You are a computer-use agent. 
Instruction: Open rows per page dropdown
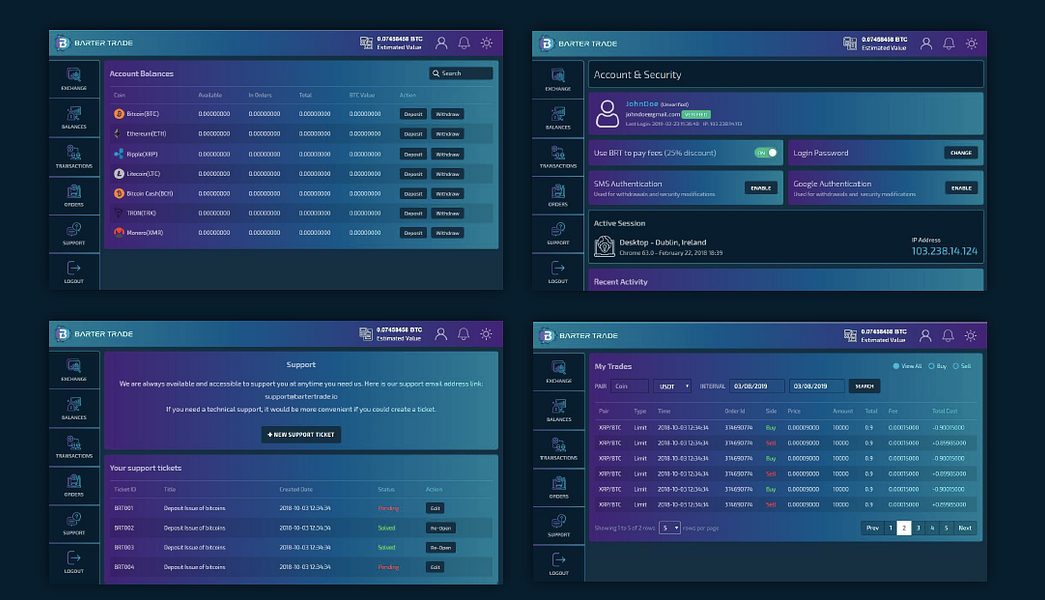coord(670,528)
